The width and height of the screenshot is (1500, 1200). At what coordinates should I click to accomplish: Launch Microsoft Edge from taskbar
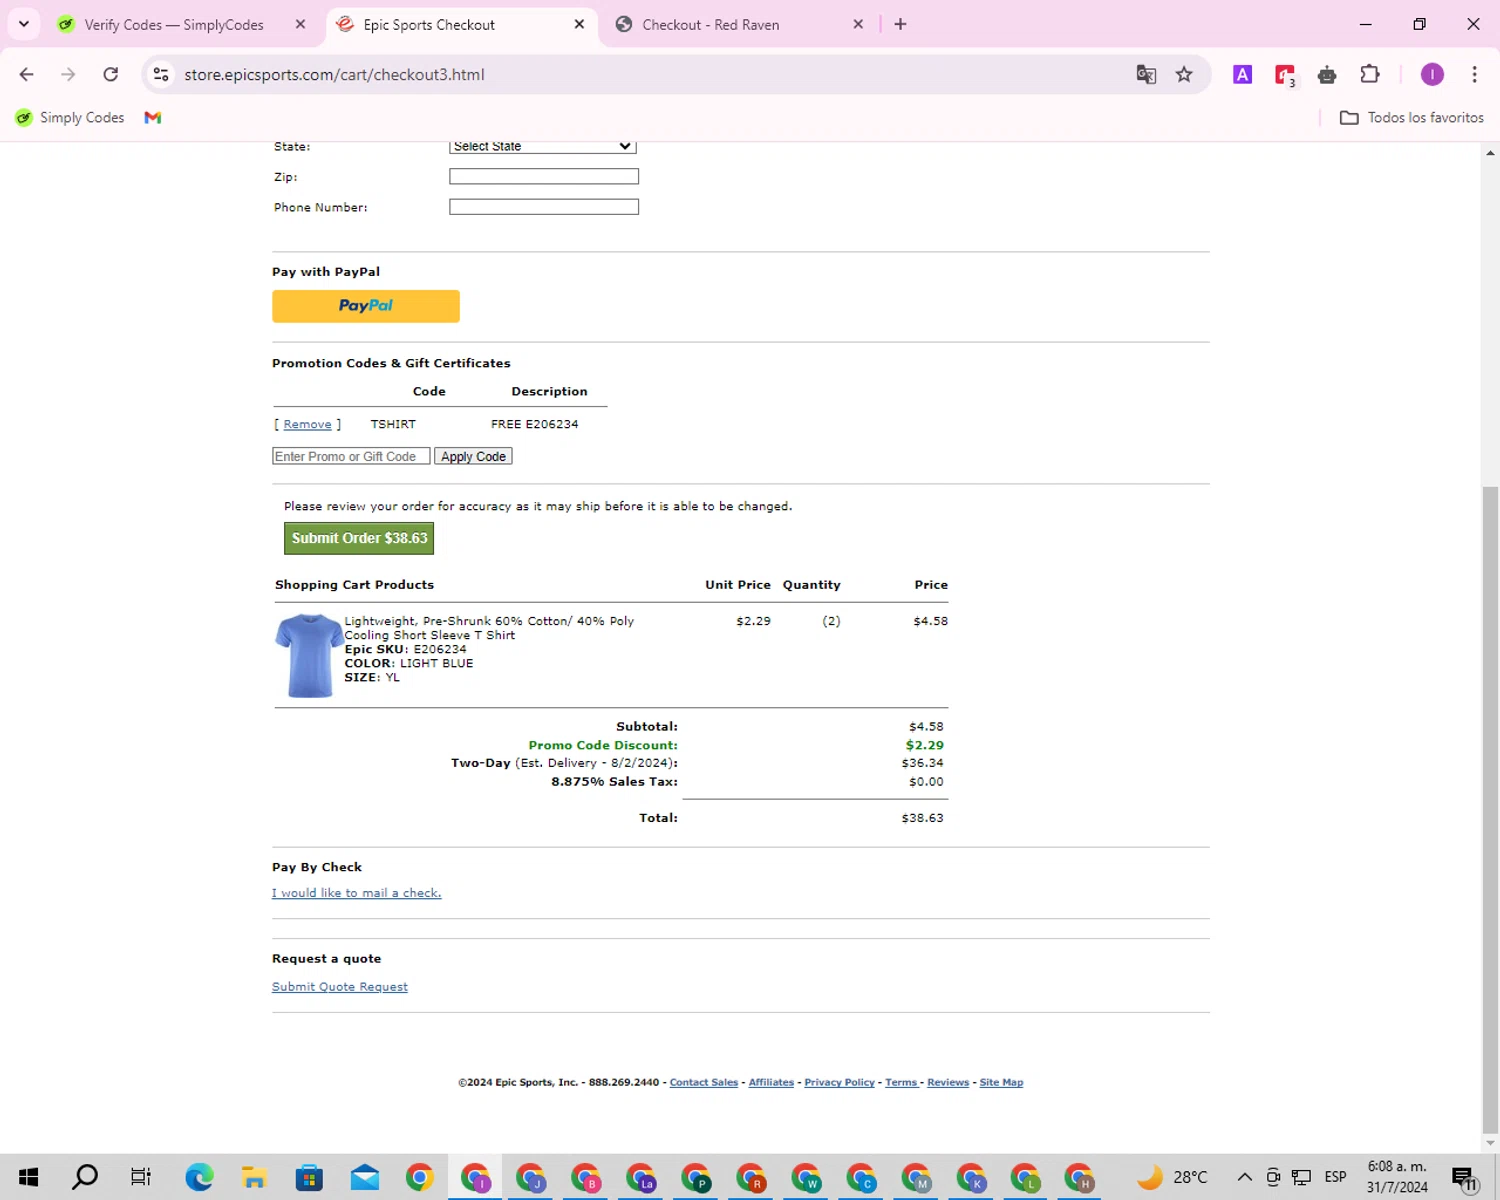pyautogui.click(x=199, y=1177)
